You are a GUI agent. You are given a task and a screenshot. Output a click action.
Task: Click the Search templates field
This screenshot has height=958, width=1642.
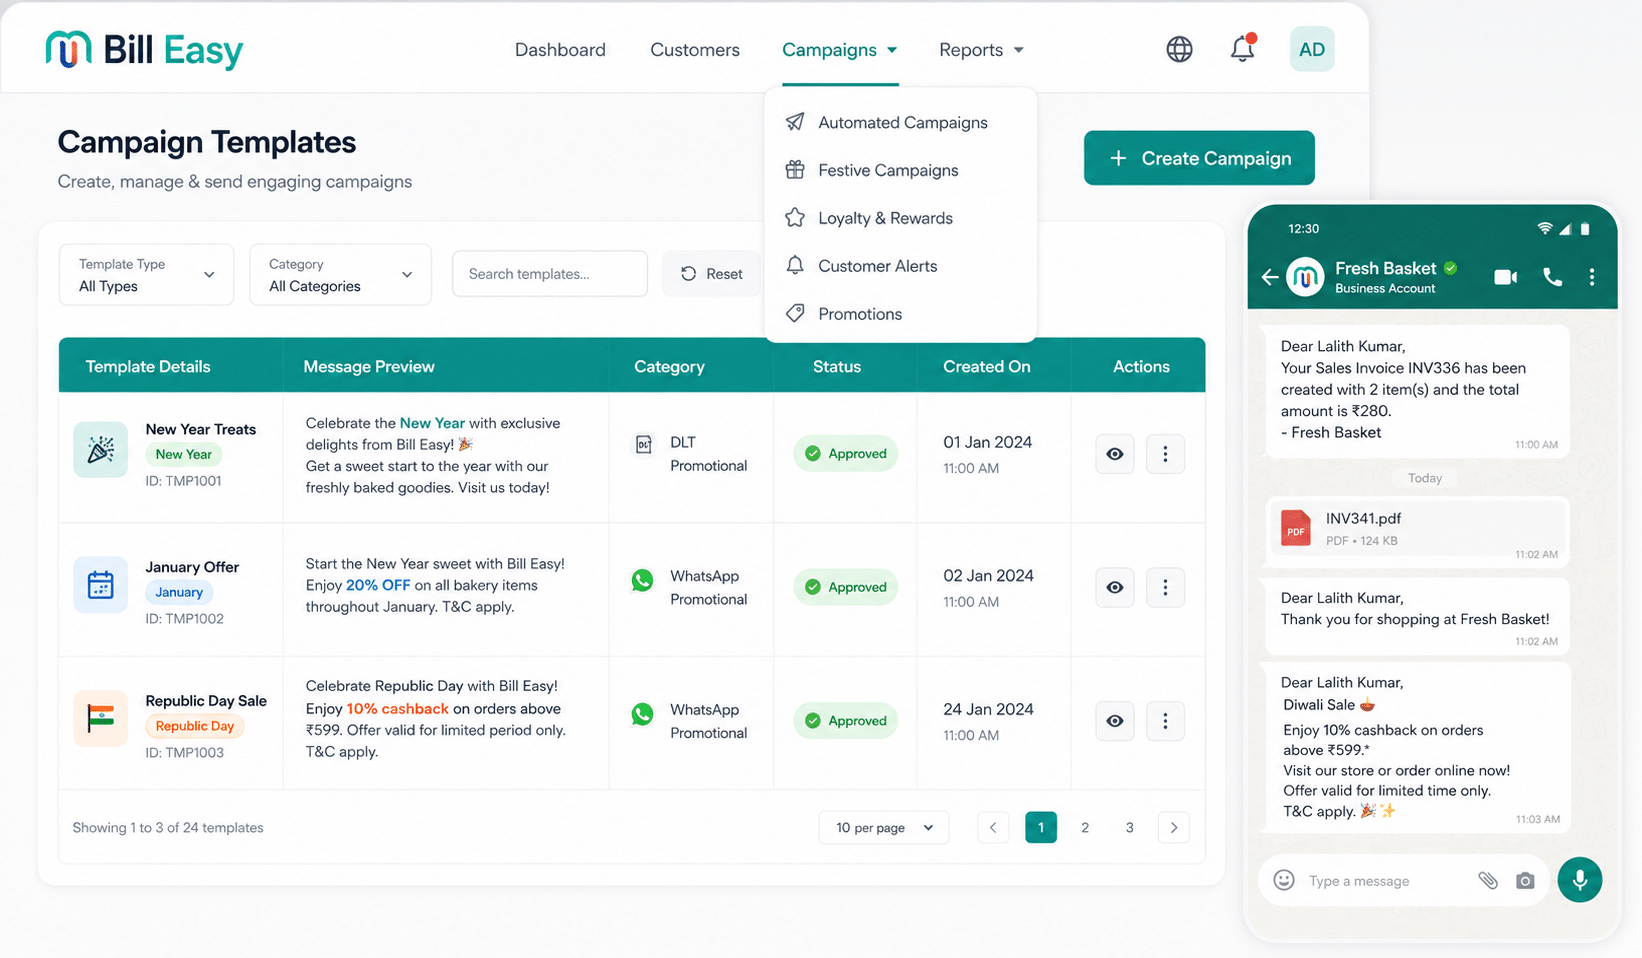550,274
